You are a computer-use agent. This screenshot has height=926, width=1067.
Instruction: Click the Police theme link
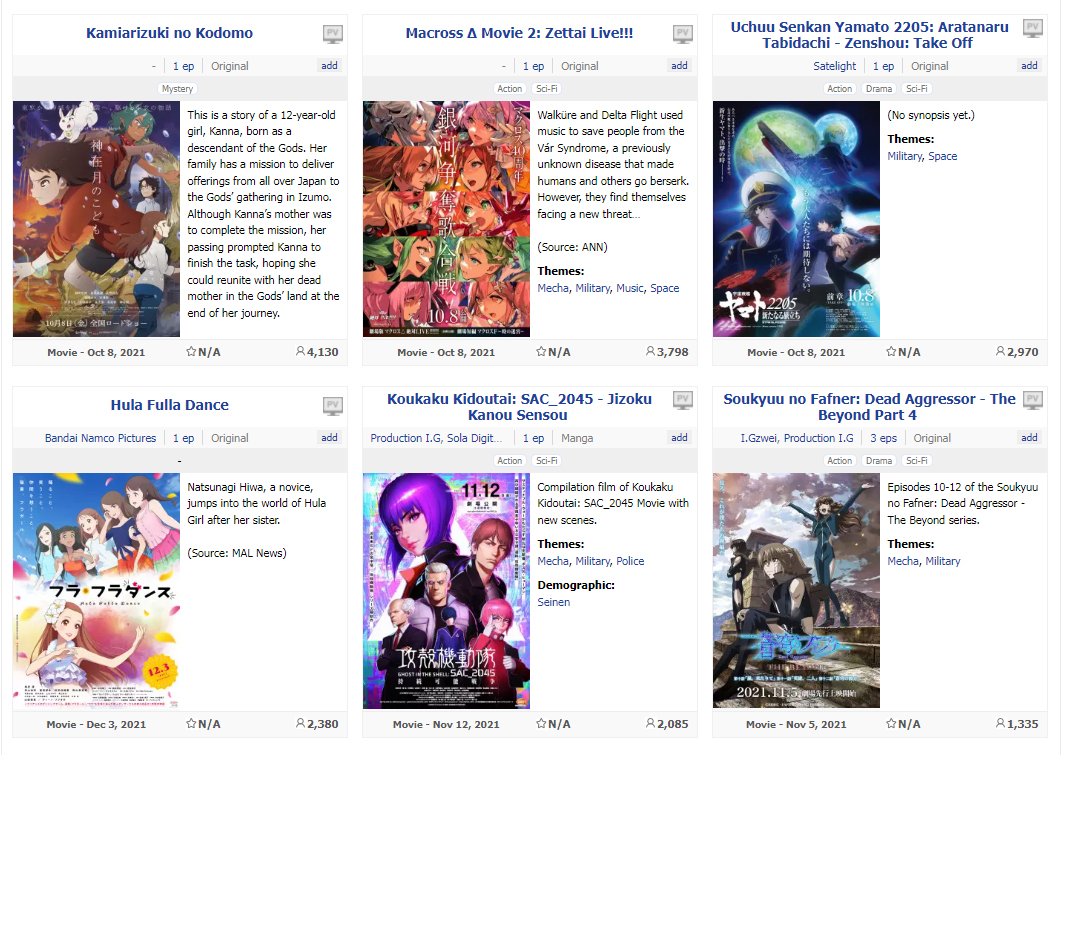(630, 561)
